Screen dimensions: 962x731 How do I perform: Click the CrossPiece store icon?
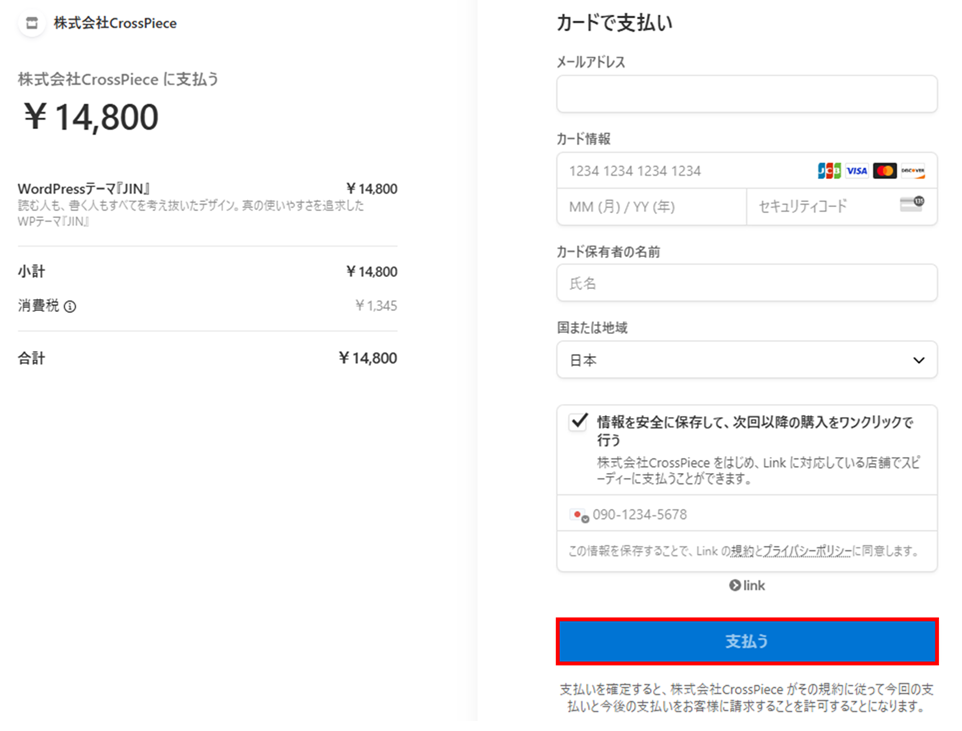click(x=32, y=23)
